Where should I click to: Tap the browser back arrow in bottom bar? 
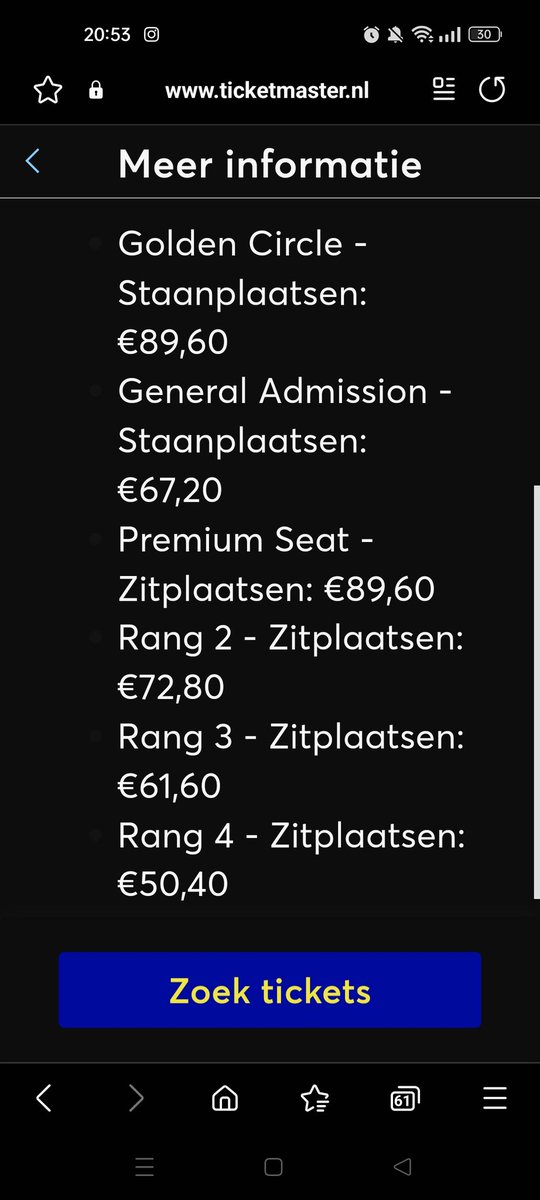click(x=44, y=1099)
